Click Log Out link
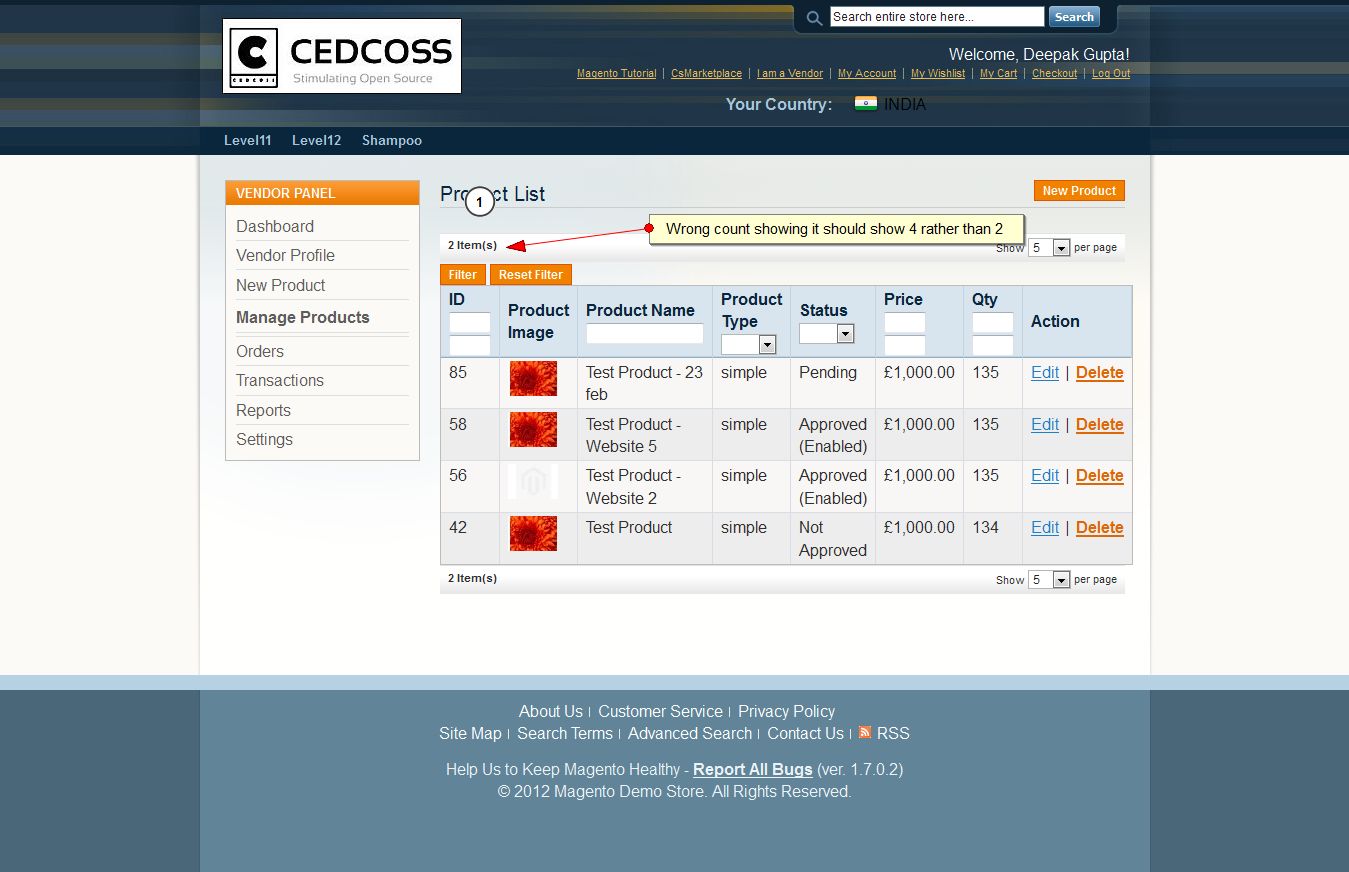This screenshot has height=872, width=1349. tap(1111, 73)
